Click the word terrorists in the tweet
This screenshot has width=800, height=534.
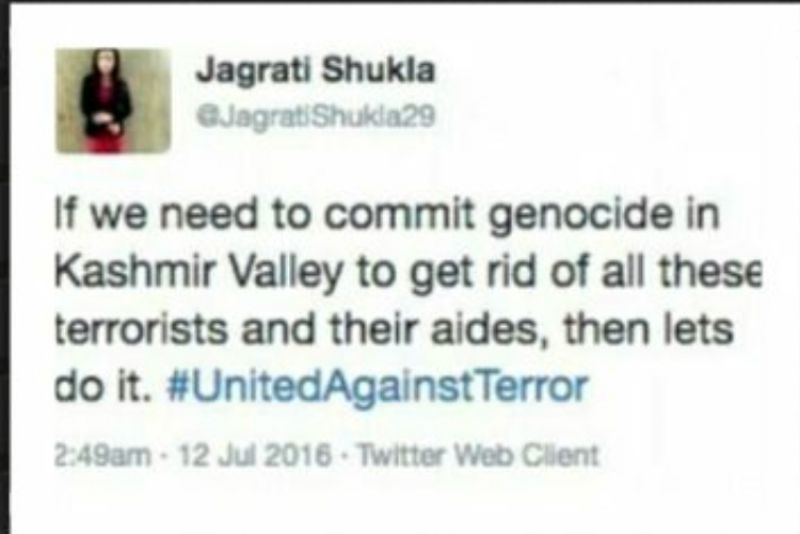coord(141,329)
